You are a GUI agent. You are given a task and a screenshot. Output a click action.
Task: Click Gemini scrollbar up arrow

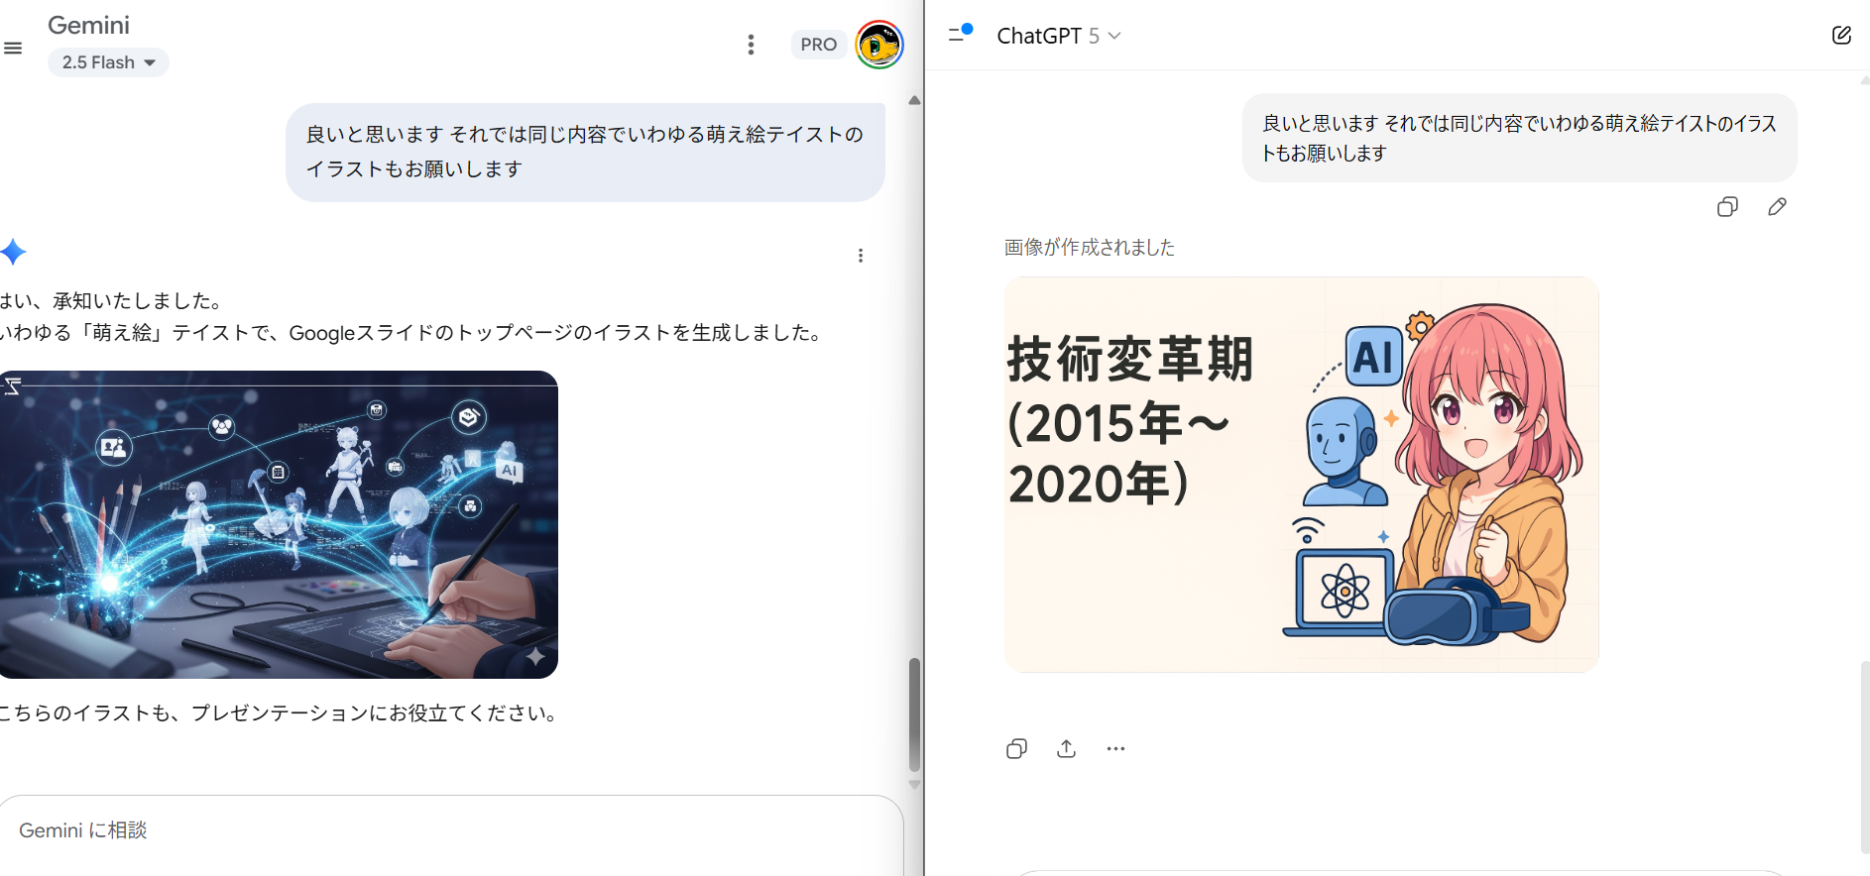[914, 100]
